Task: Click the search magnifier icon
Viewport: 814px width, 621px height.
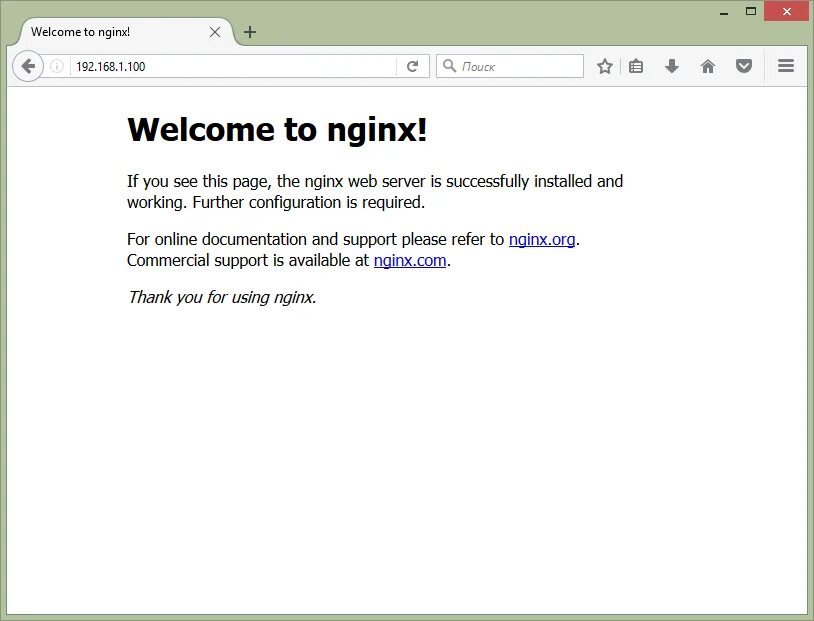Action: tap(450, 66)
